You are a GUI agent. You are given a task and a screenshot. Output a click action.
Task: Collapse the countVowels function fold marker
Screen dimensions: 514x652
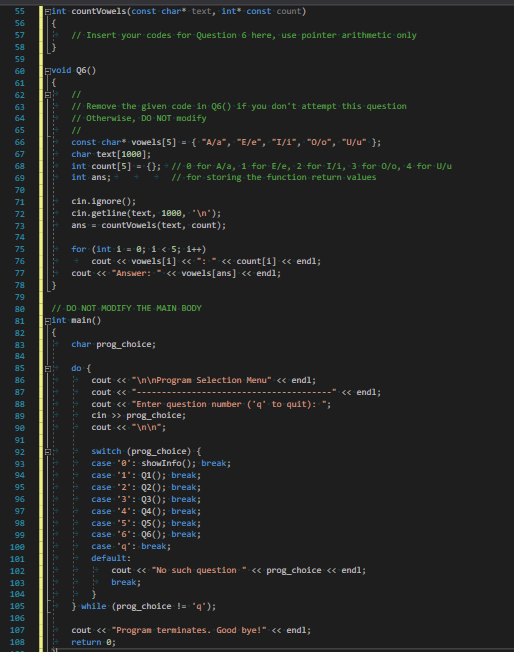click(48, 12)
